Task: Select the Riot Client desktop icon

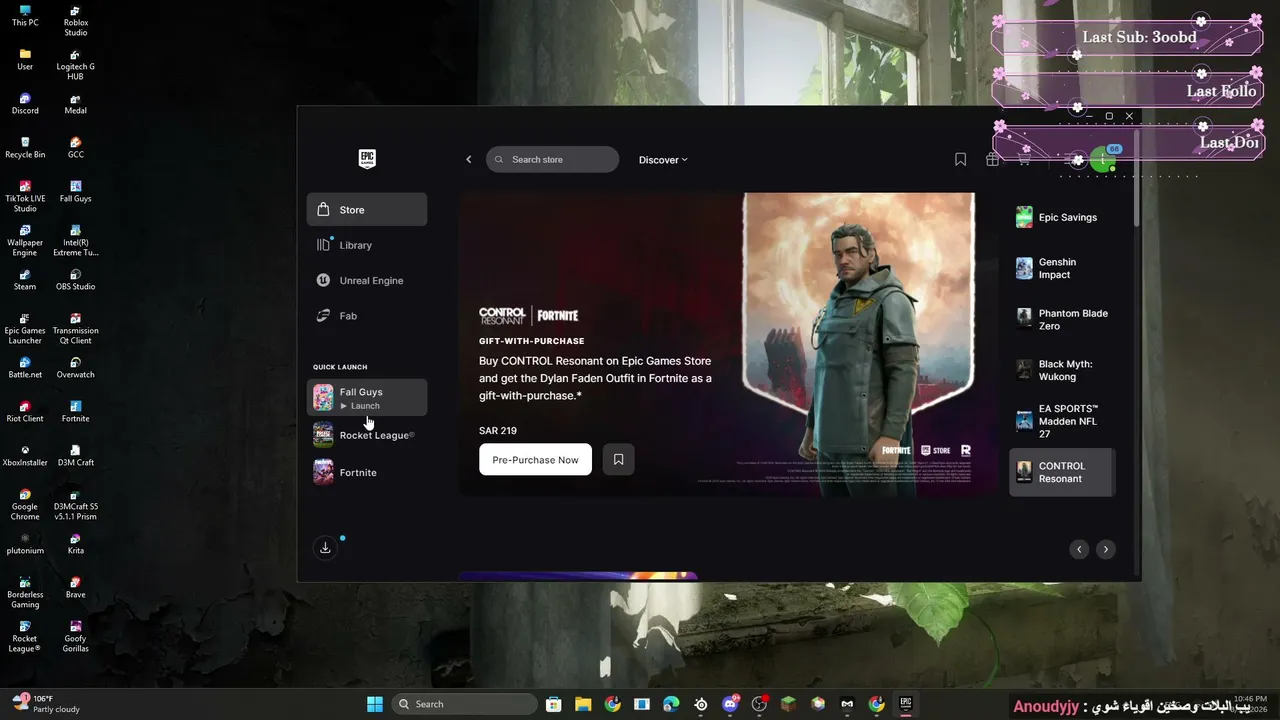Action: (x=25, y=411)
